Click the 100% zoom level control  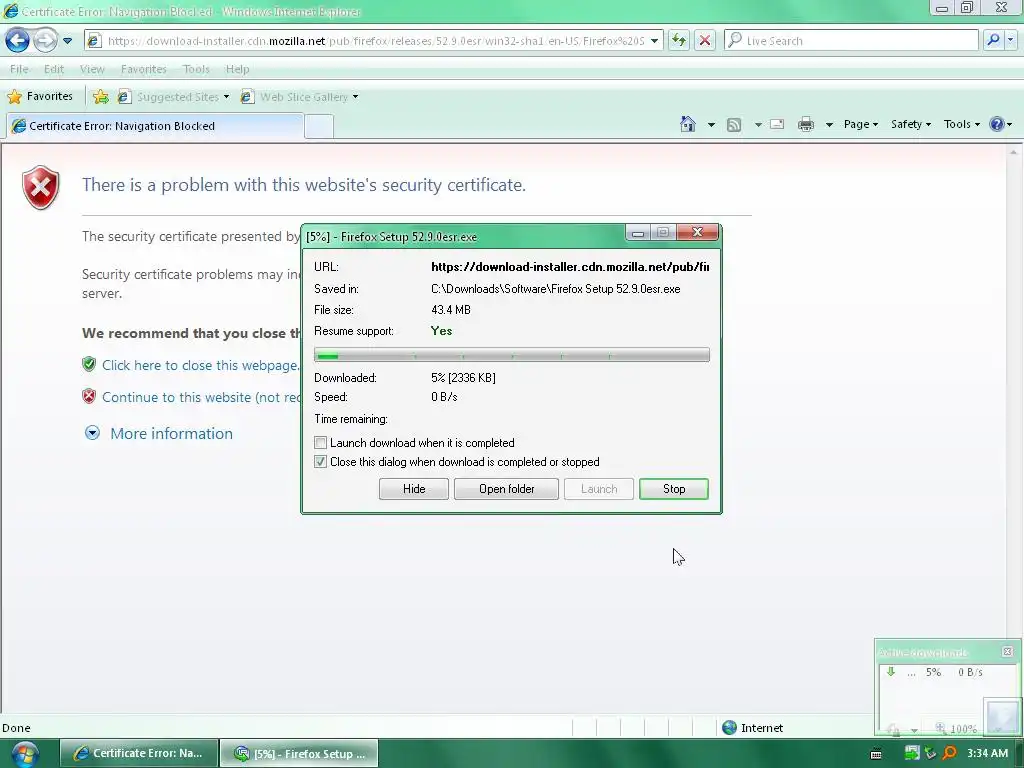click(x=956, y=728)
